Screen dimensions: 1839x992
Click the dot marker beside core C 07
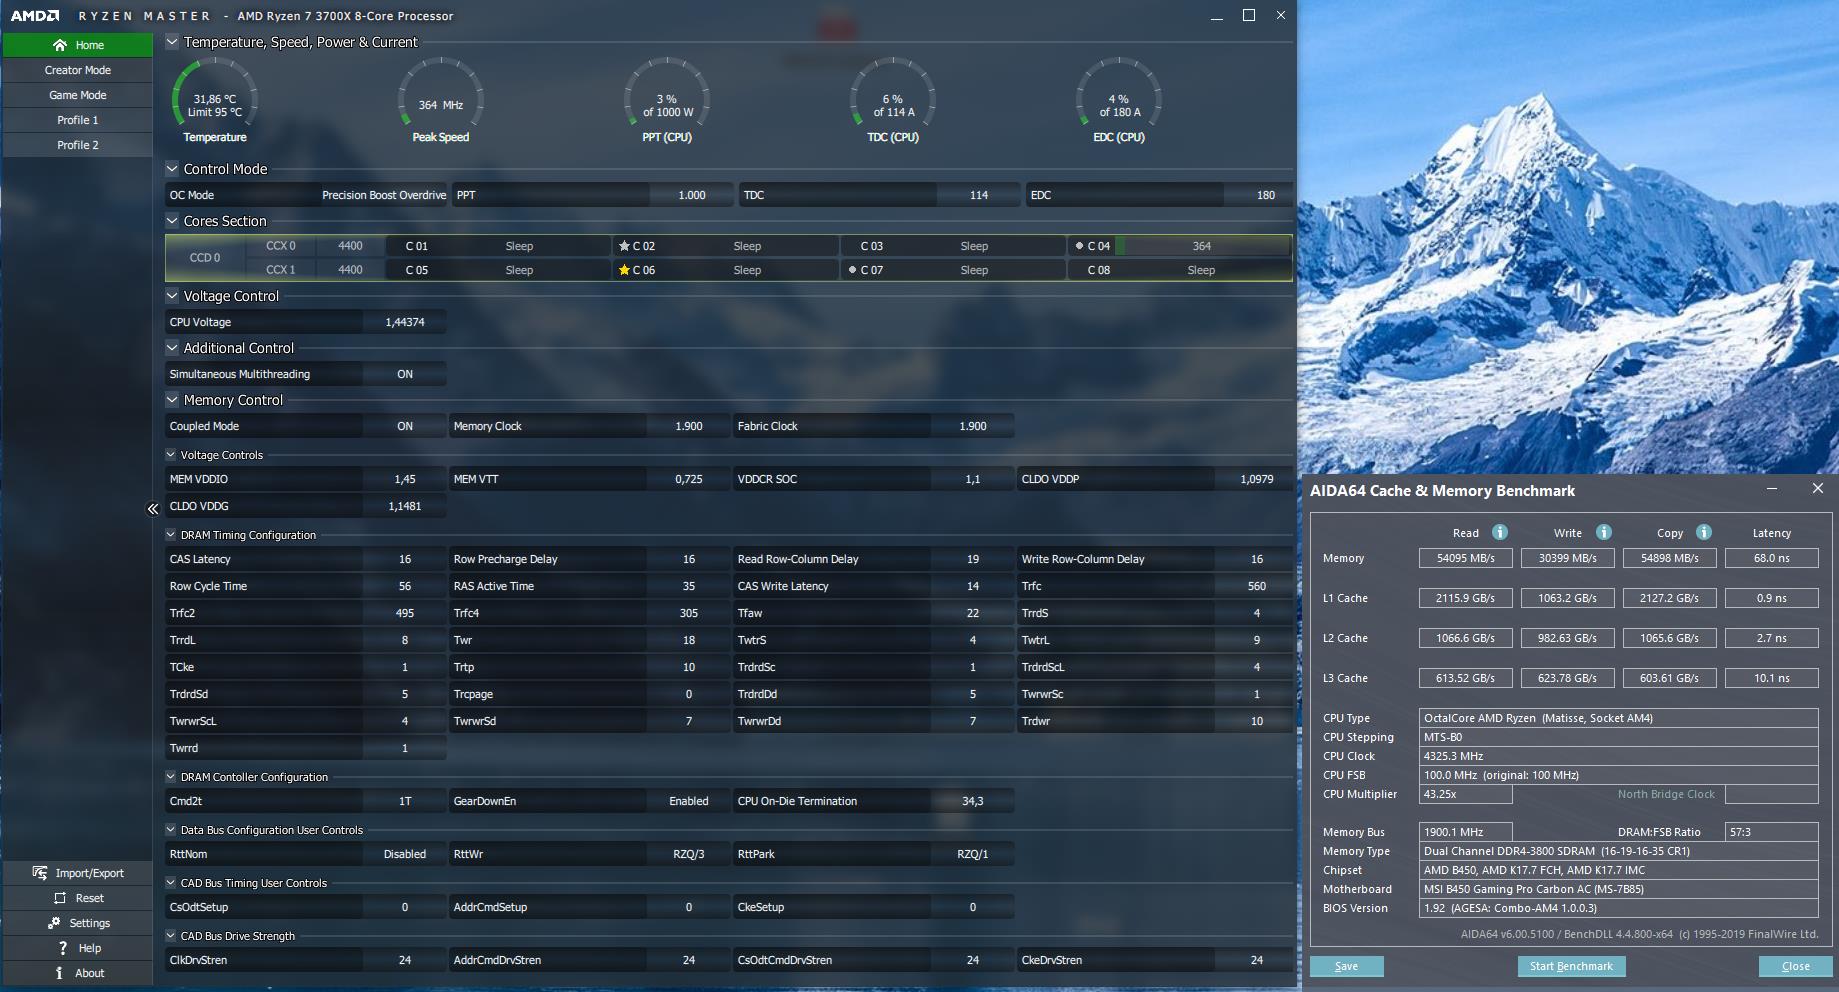point(852,270)
